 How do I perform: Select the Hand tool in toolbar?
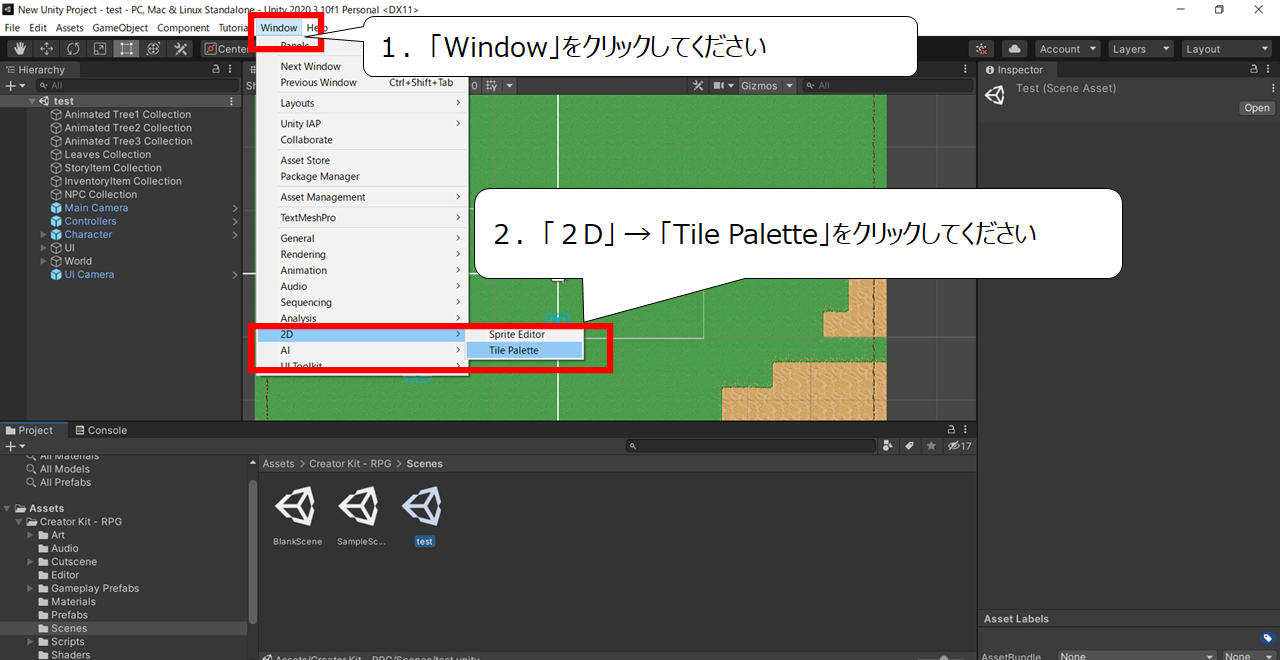coord(19,49)
